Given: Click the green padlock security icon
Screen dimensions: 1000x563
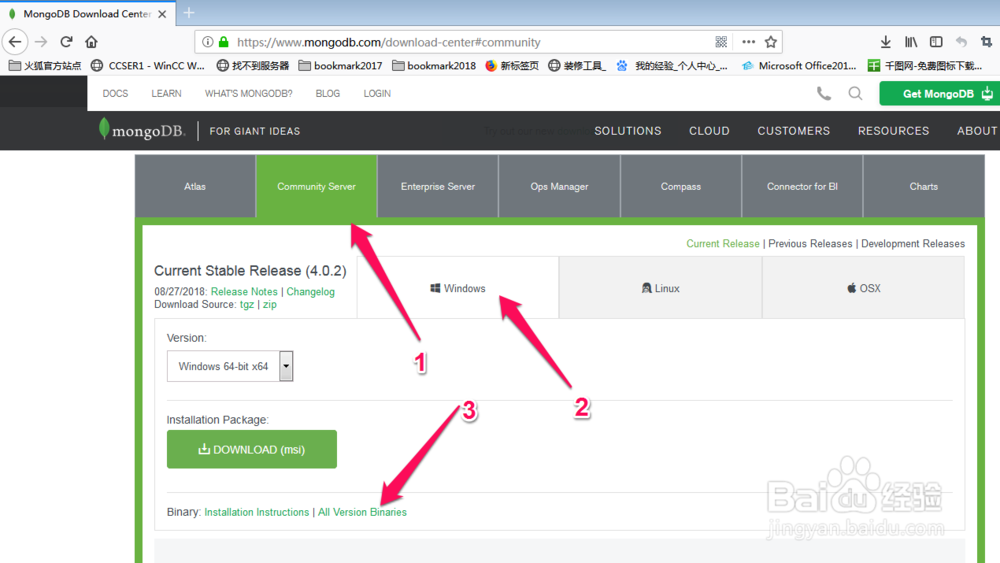Looking at the screenshot, I should (x=223, y=42).
